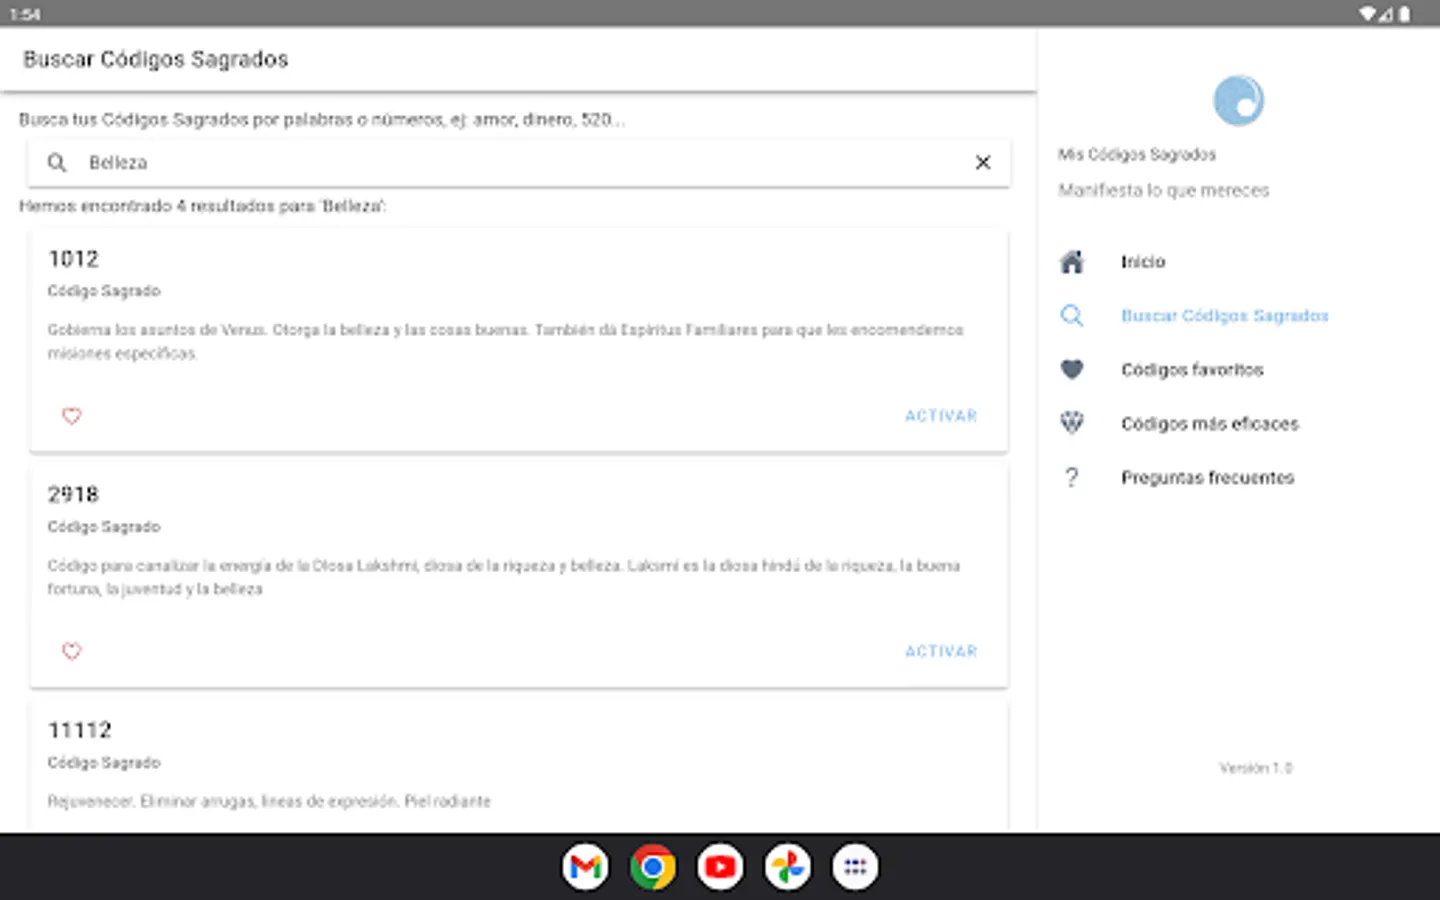Click the 'Gobierna los asuntos de Venus' description
The height and width of the screenshot is (900, 1440).
click(506, 342)
